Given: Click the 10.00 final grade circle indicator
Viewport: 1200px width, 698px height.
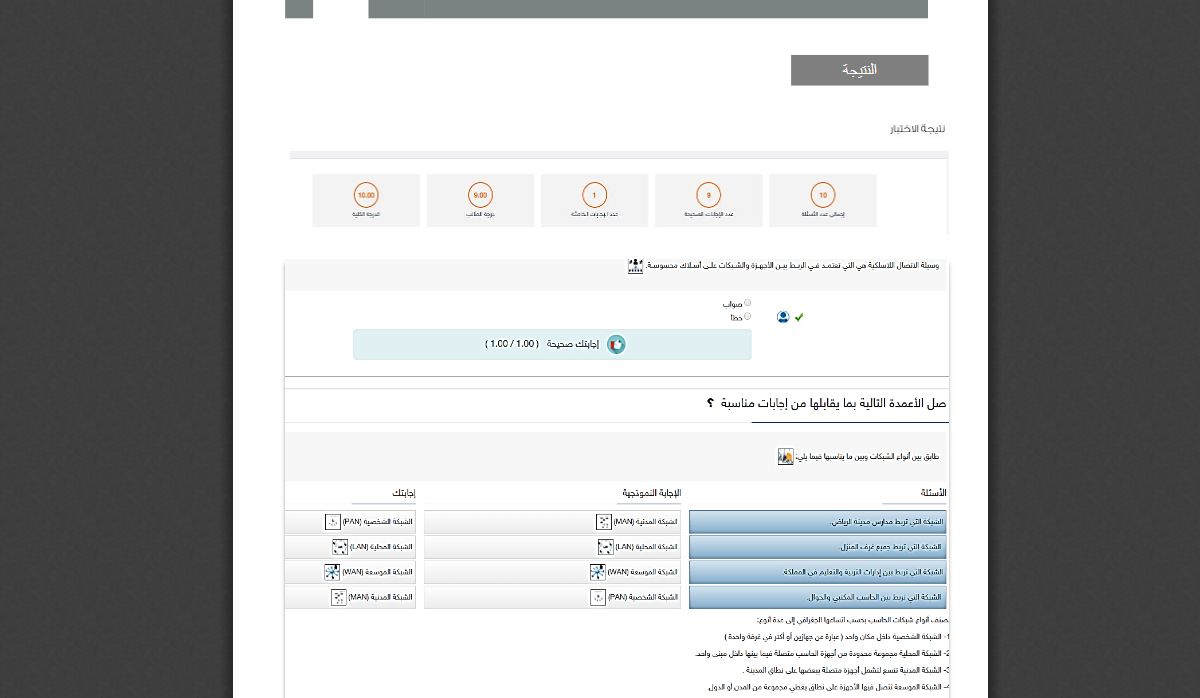Looking at the screenshot, I should tap(366, 195).
